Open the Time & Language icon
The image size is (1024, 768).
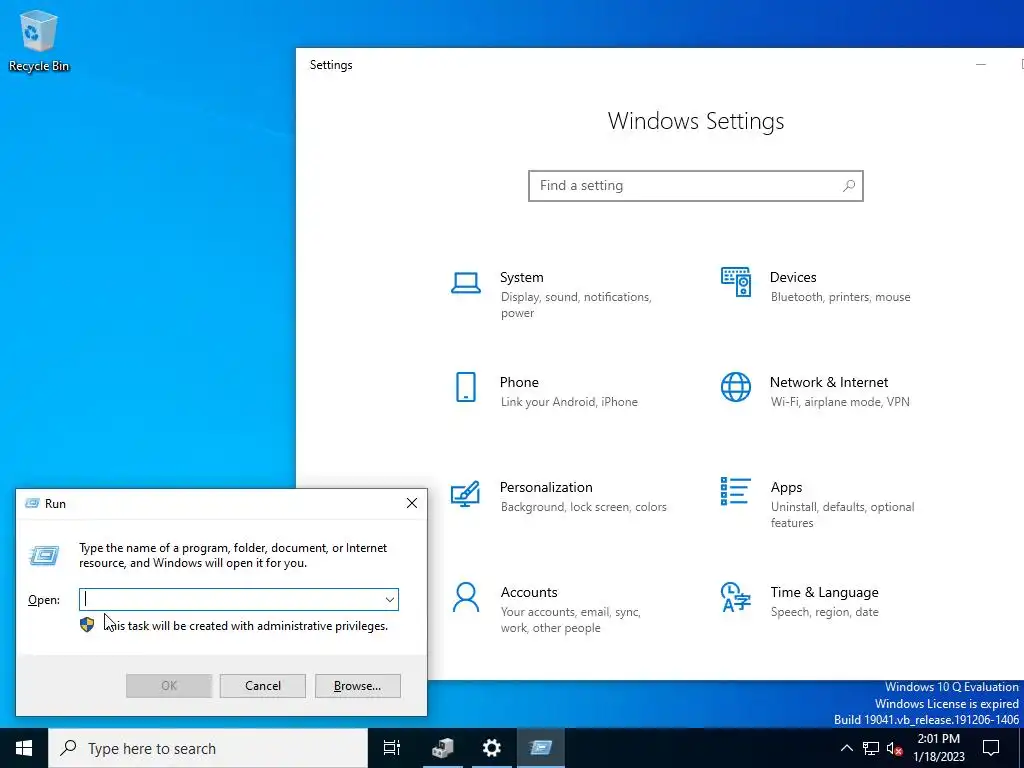[x=735, y=598]
